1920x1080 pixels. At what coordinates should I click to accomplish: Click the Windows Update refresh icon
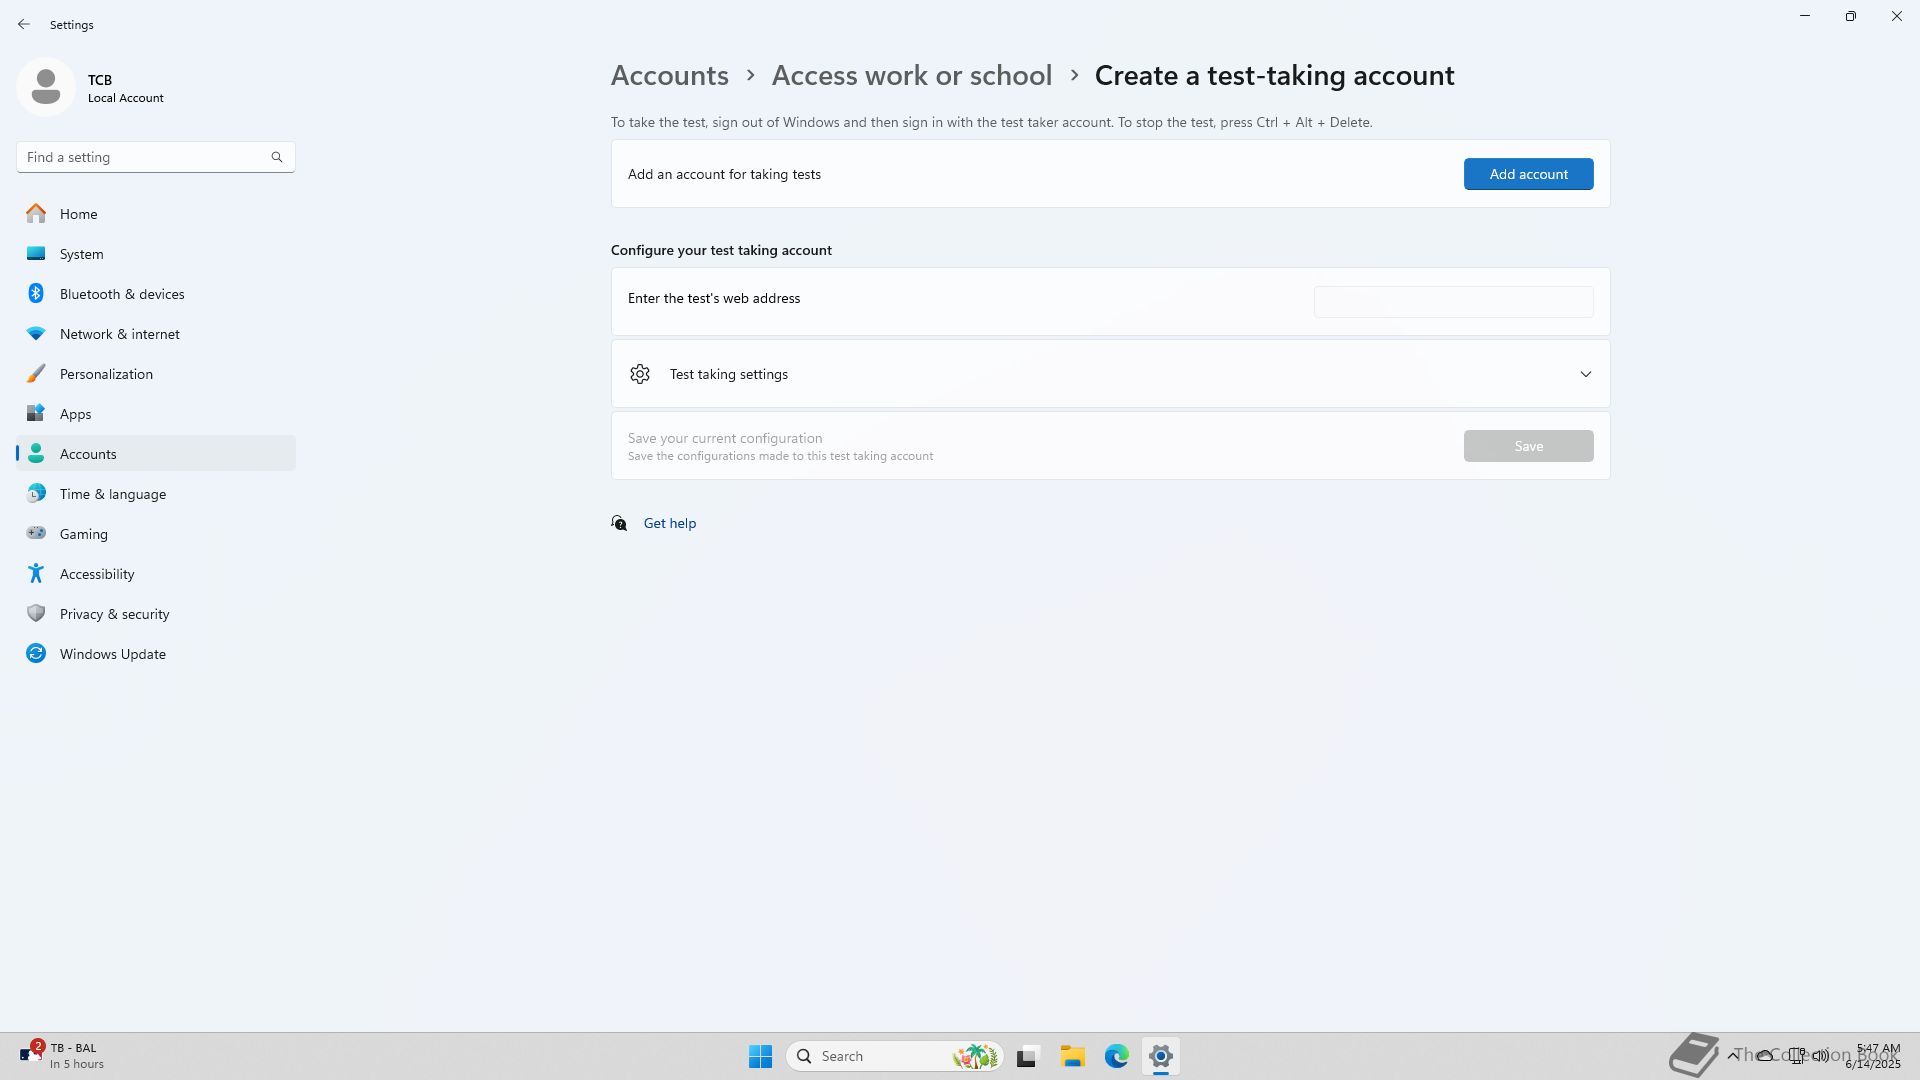(x=36, y=654)
